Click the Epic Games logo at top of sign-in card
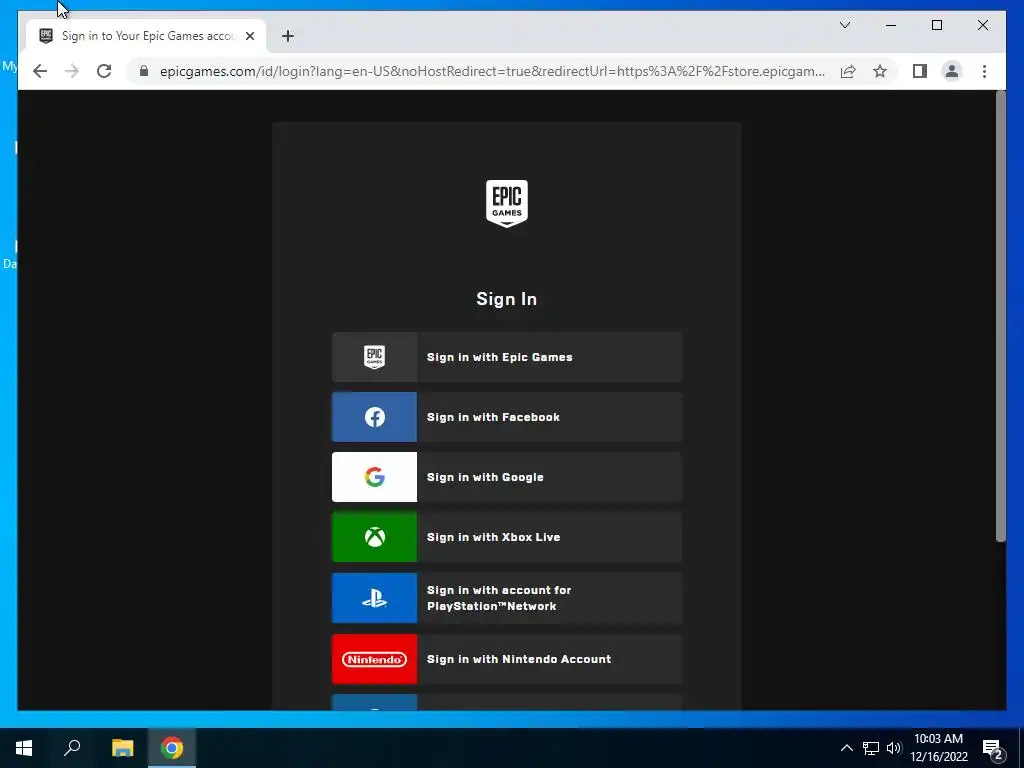Image resolution: width=1024 pixels, height=768 pixels. pos(507,204)
